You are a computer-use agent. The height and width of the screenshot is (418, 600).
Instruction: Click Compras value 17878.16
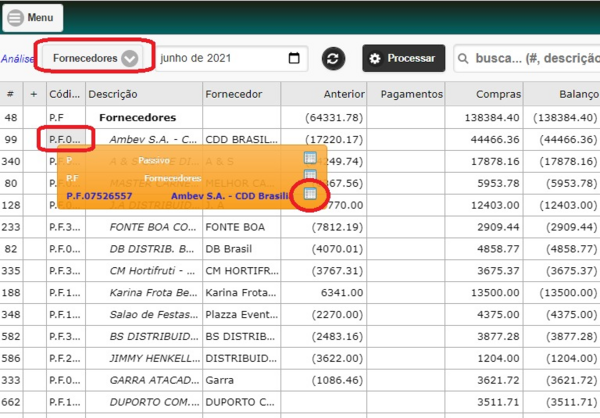pyautogui.click(x=495, y=161)
